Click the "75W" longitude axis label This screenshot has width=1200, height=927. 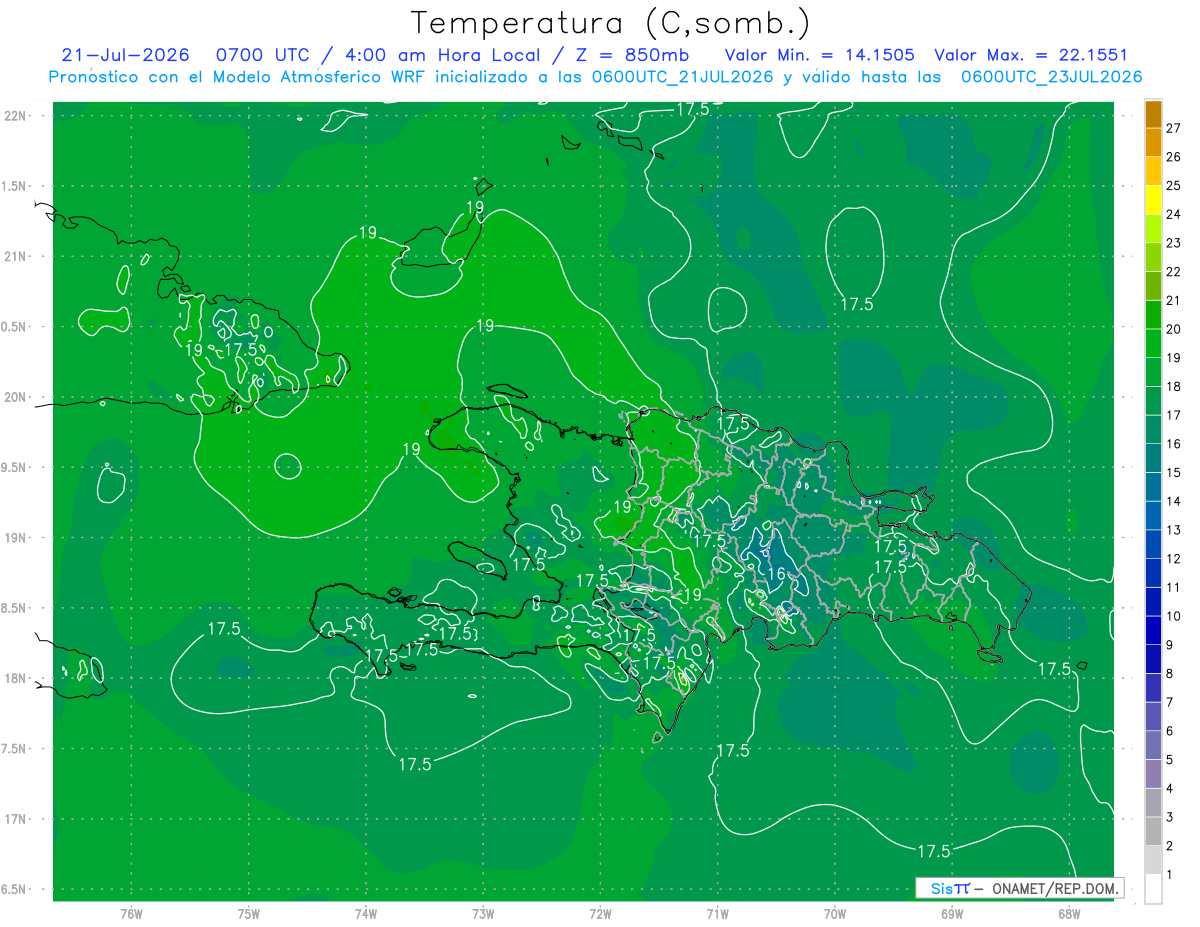[249, 913]
